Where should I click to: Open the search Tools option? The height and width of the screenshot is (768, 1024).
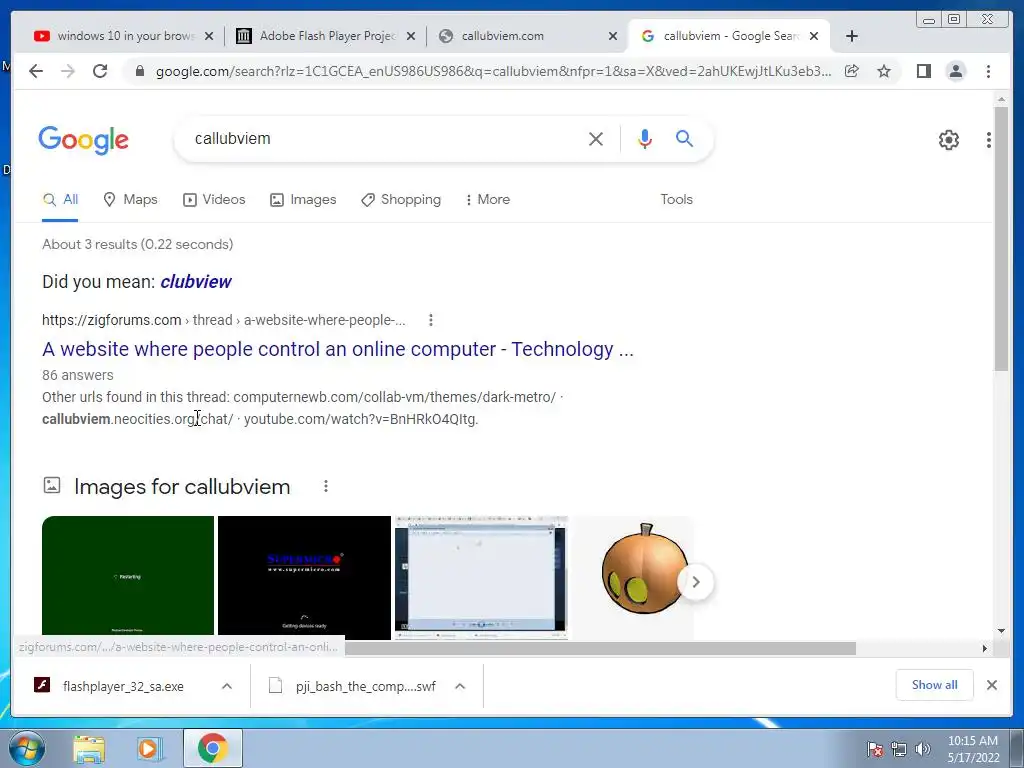pos(676,199)
